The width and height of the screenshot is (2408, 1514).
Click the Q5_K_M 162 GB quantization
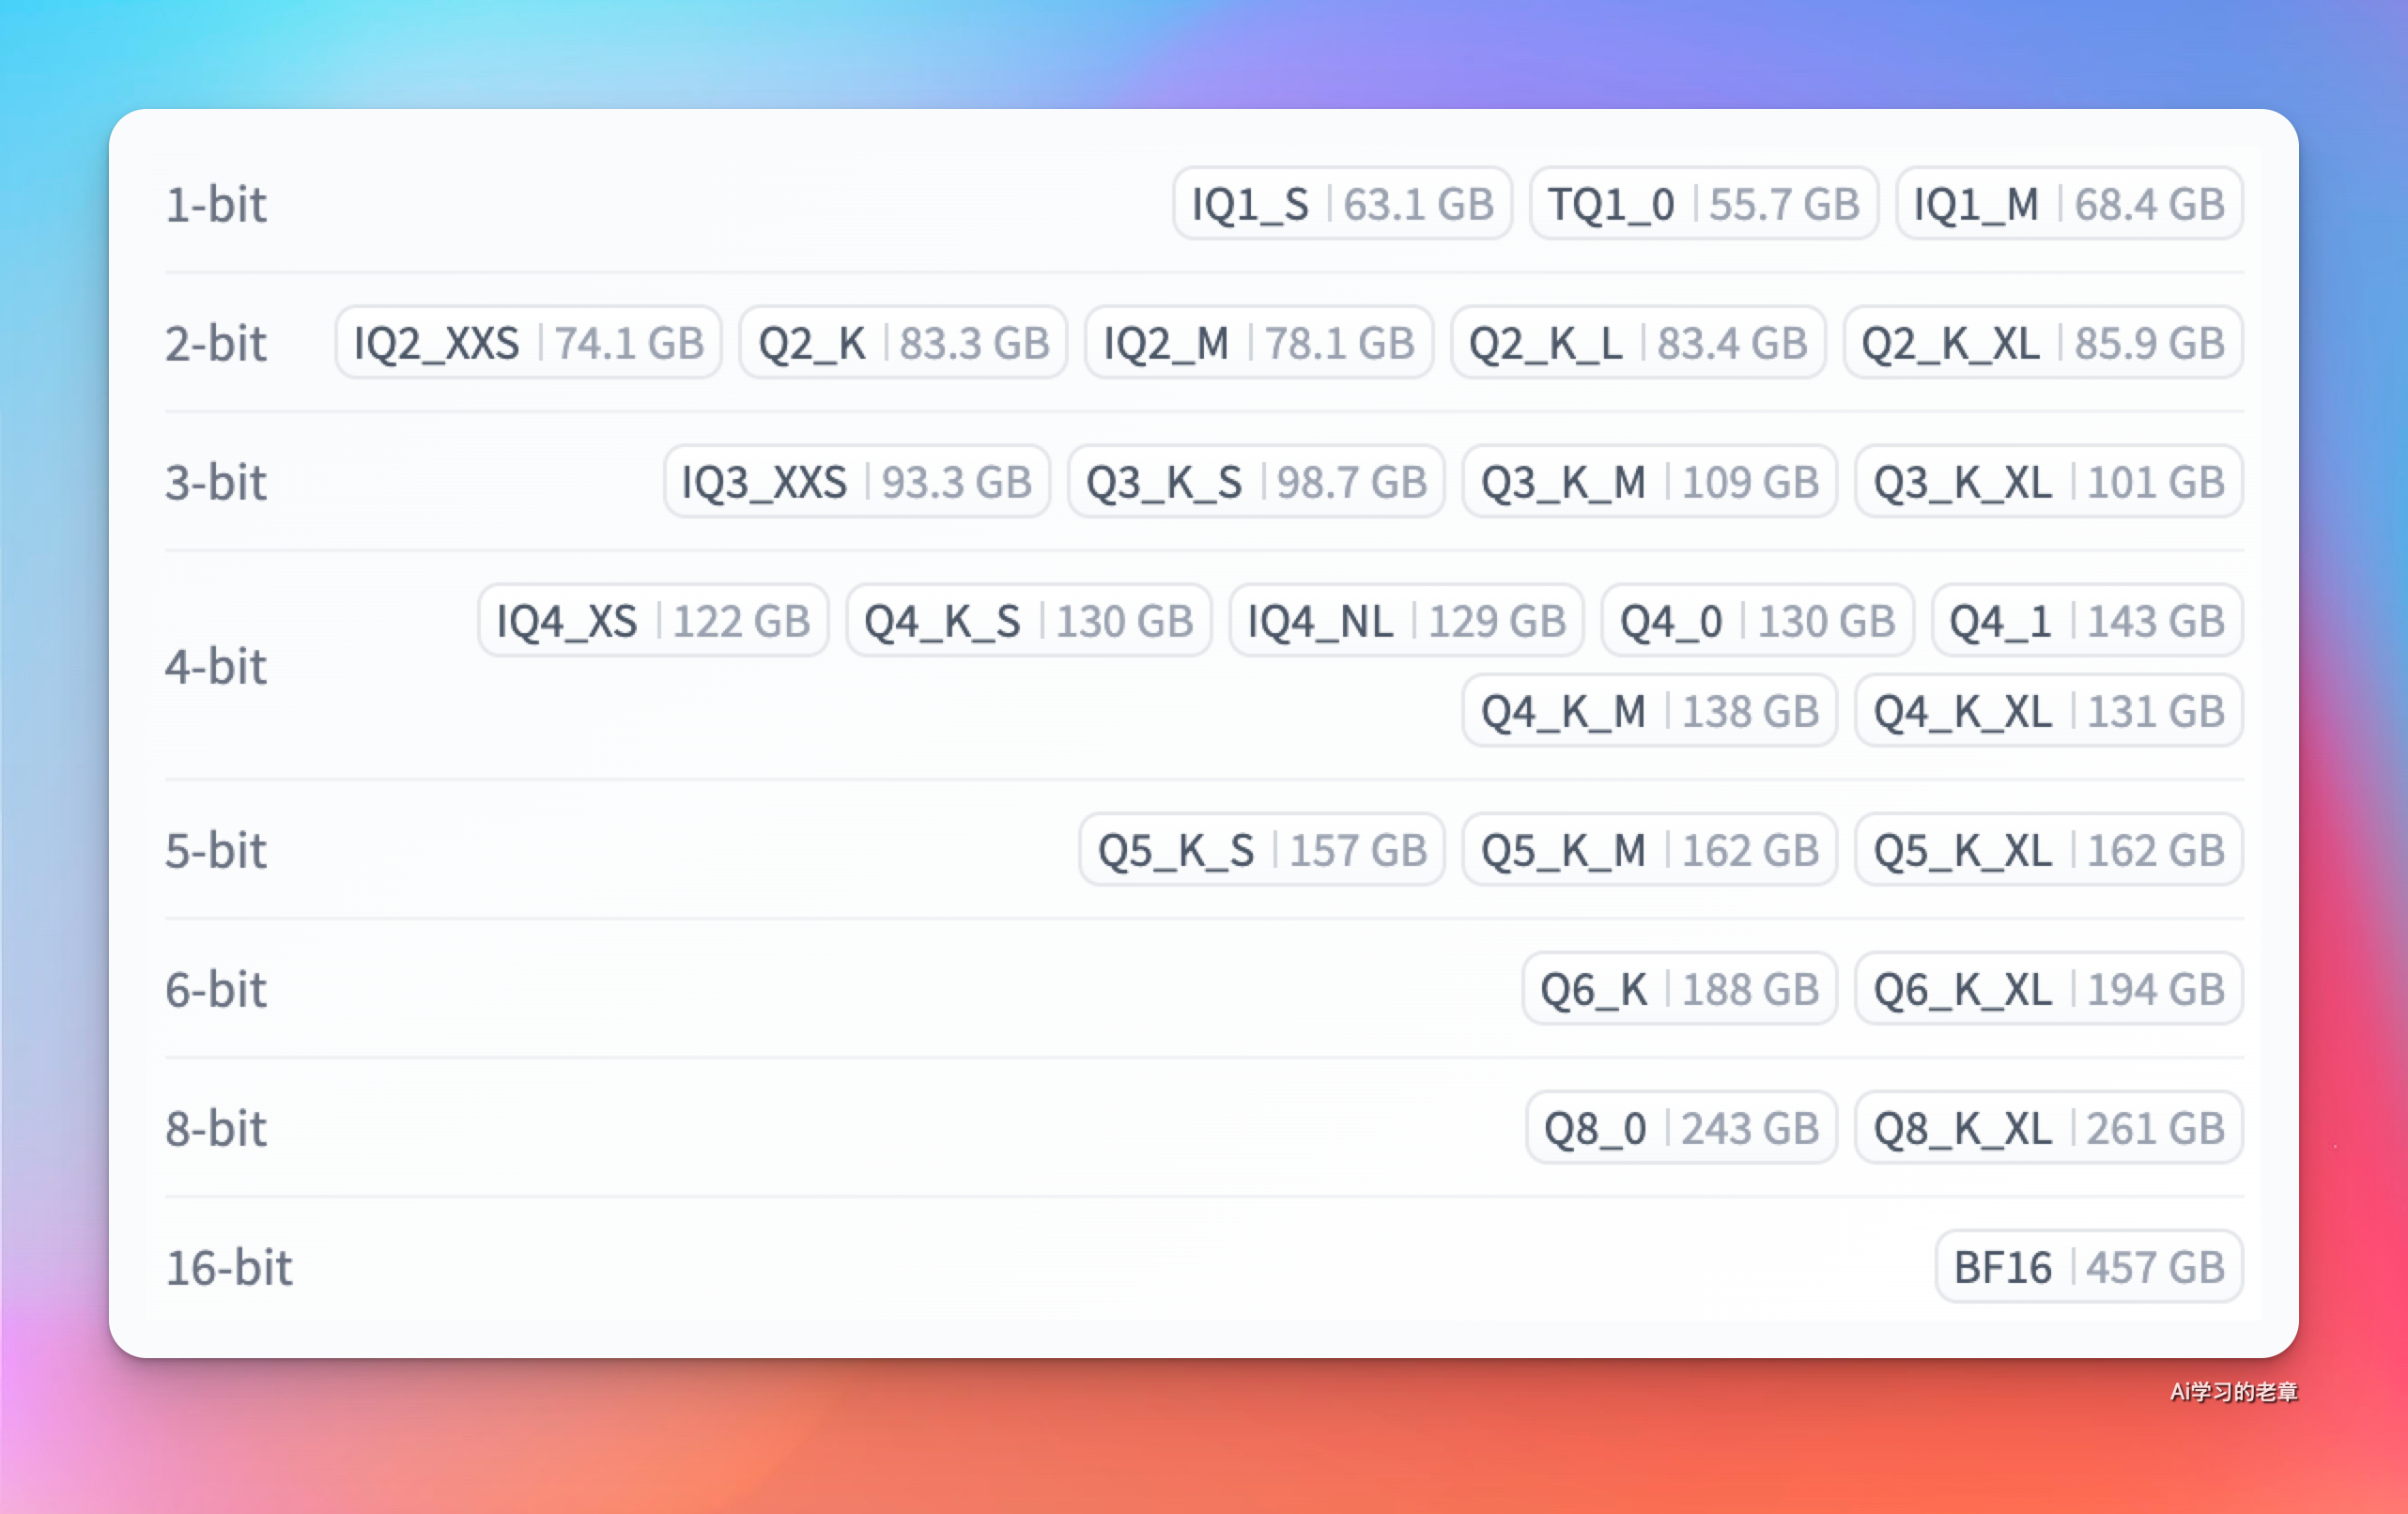pyautogui.click(x=1650, y=850)
